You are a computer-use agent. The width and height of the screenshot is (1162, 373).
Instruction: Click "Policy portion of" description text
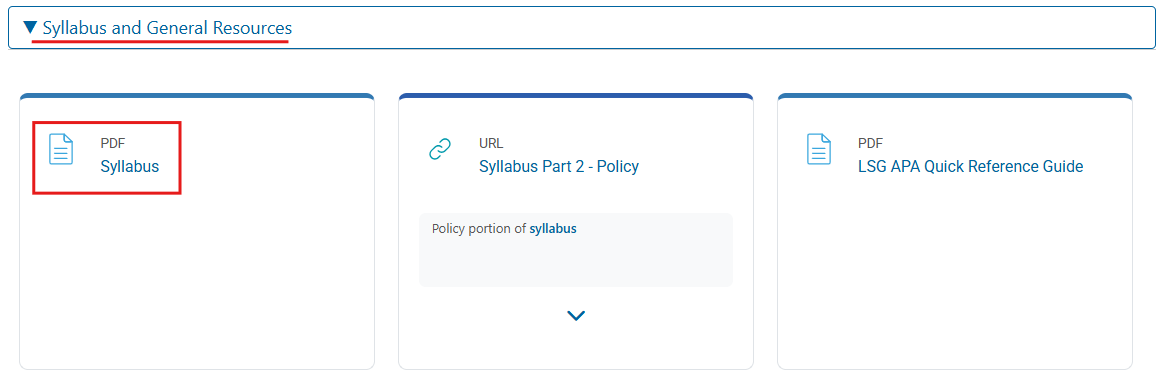(479, 229)
